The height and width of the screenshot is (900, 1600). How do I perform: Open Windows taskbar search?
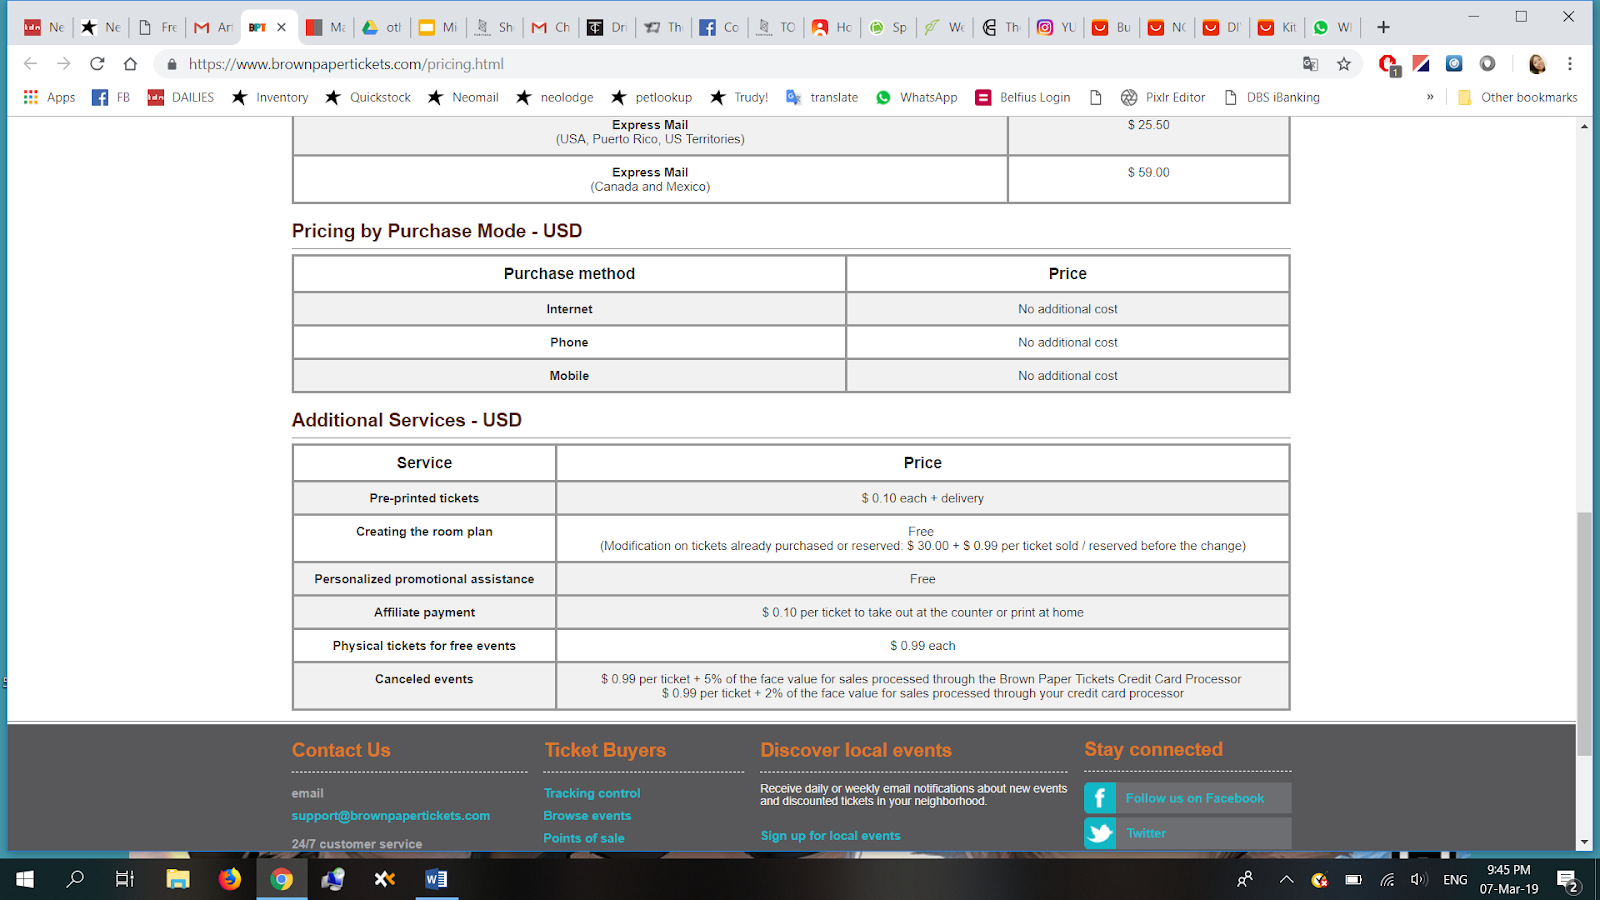pos(75,879)
